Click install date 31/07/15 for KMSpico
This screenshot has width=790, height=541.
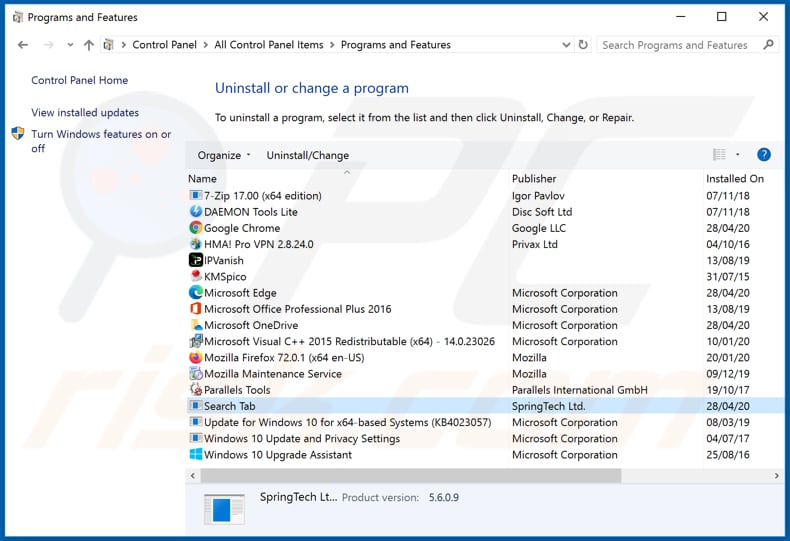tap(728, 276)
